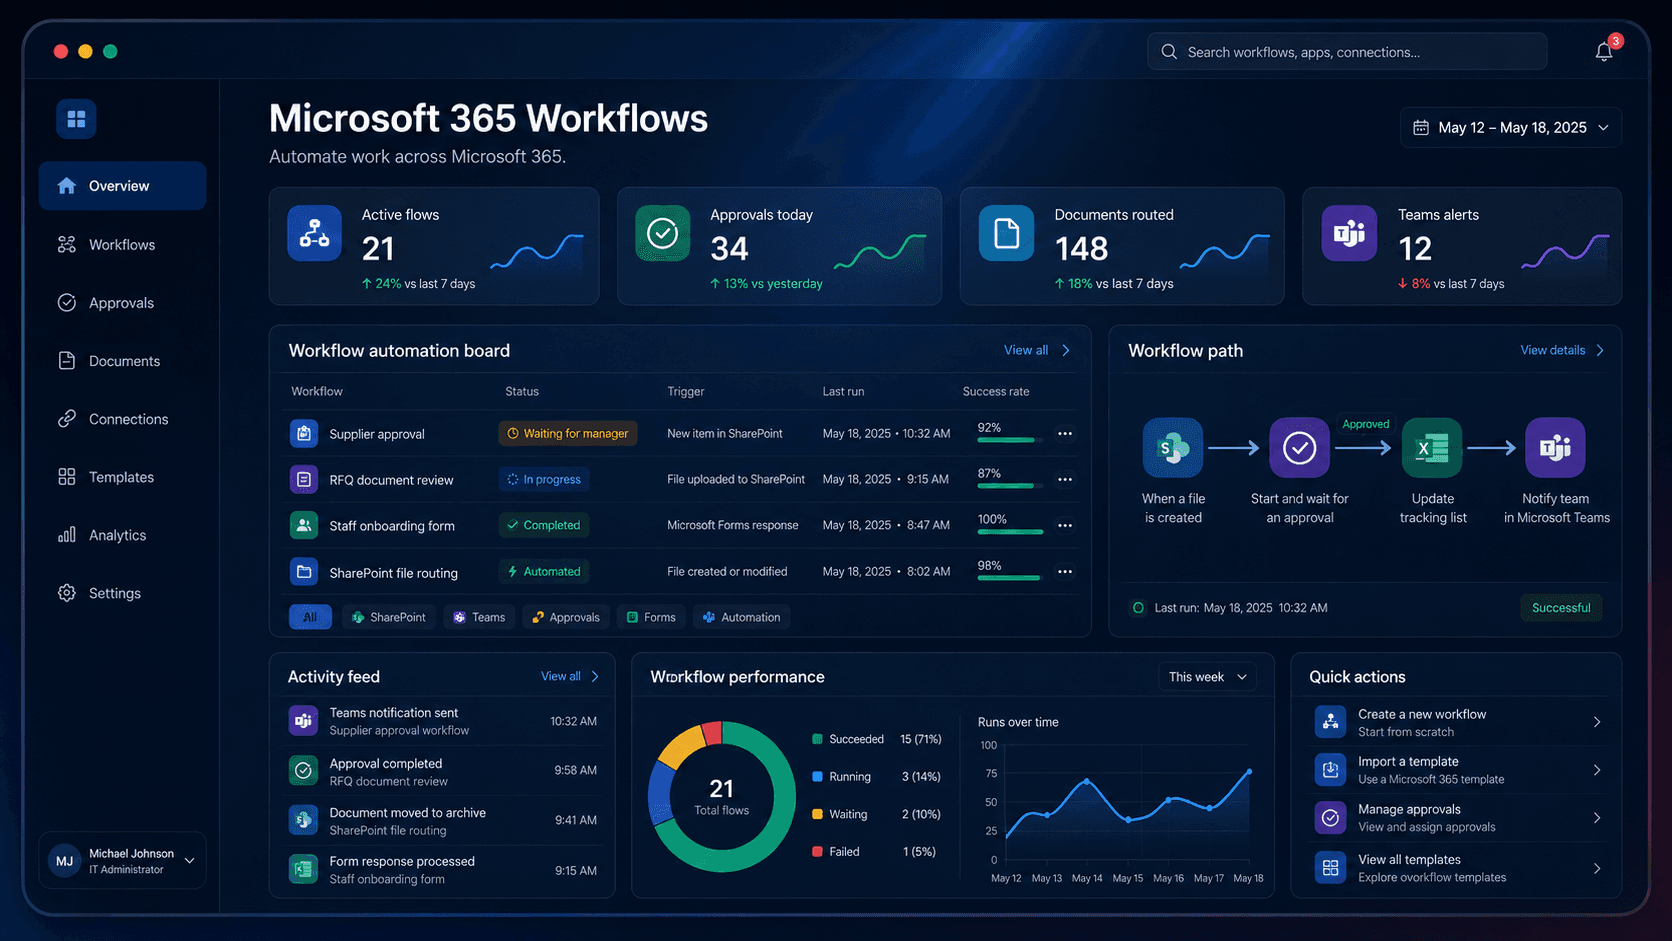1672x941 pixels.
Task: Click the Create a new workflow icon
Action: pyautogui.click(x=1330, y=721)
